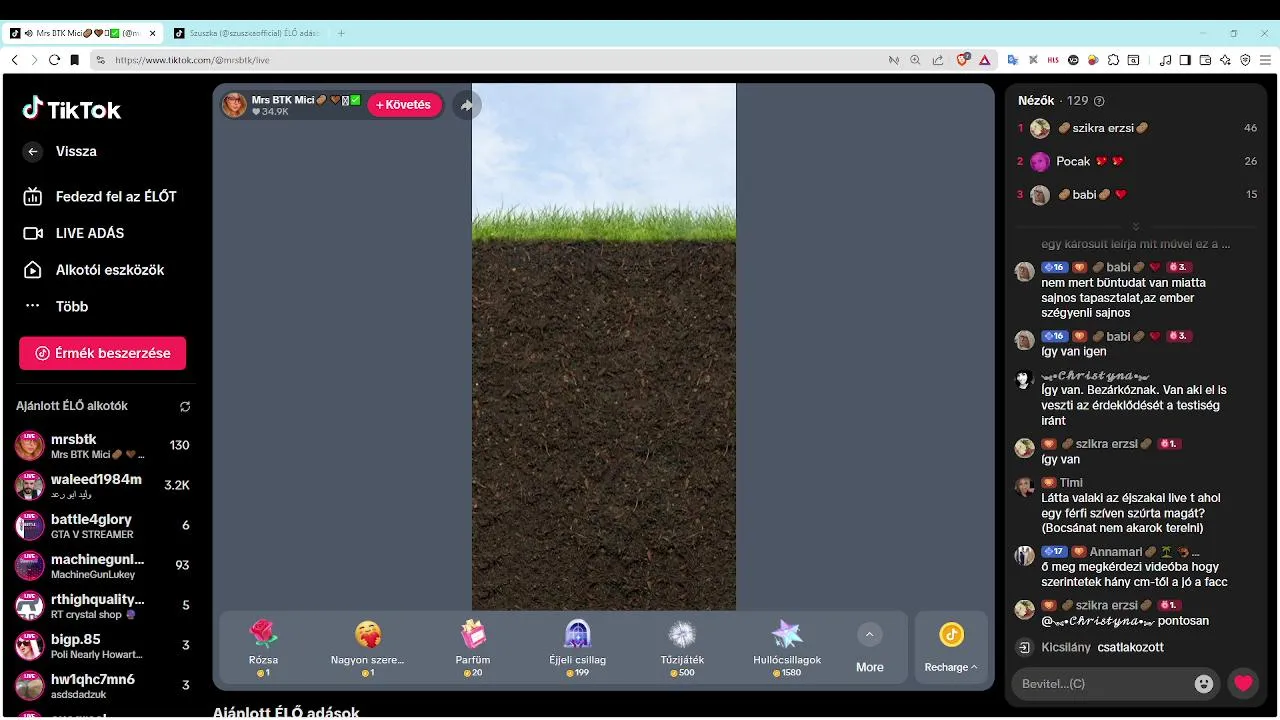Click Timi's username in chat

pyautogui.click(x=1071, y=483)
